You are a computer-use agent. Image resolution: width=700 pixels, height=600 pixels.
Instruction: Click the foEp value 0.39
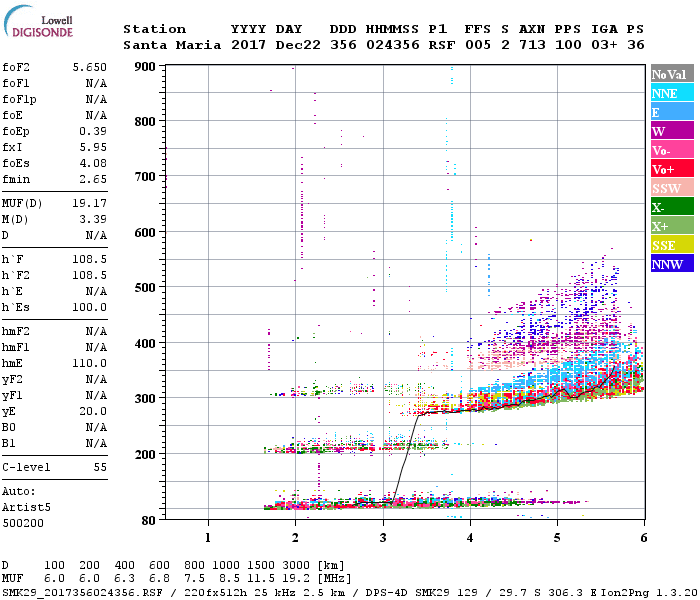coord(93,131)
